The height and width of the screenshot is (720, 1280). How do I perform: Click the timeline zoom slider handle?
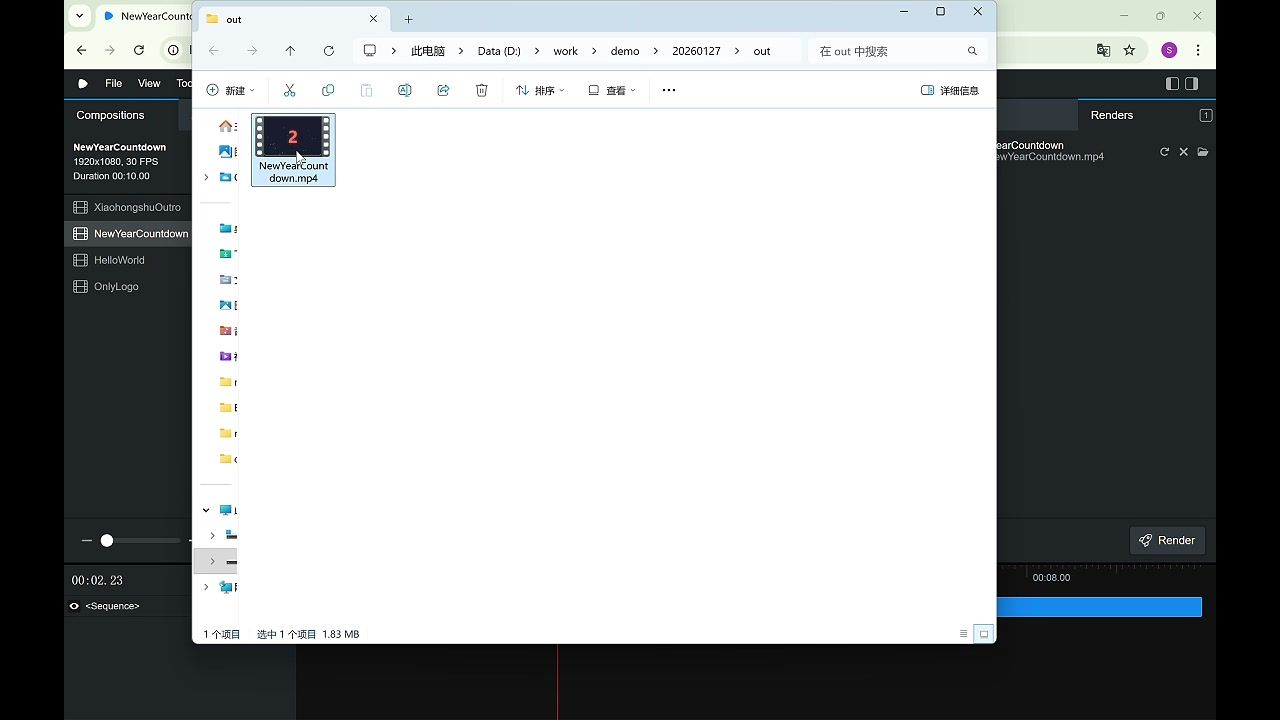click(x=107, y=541)
